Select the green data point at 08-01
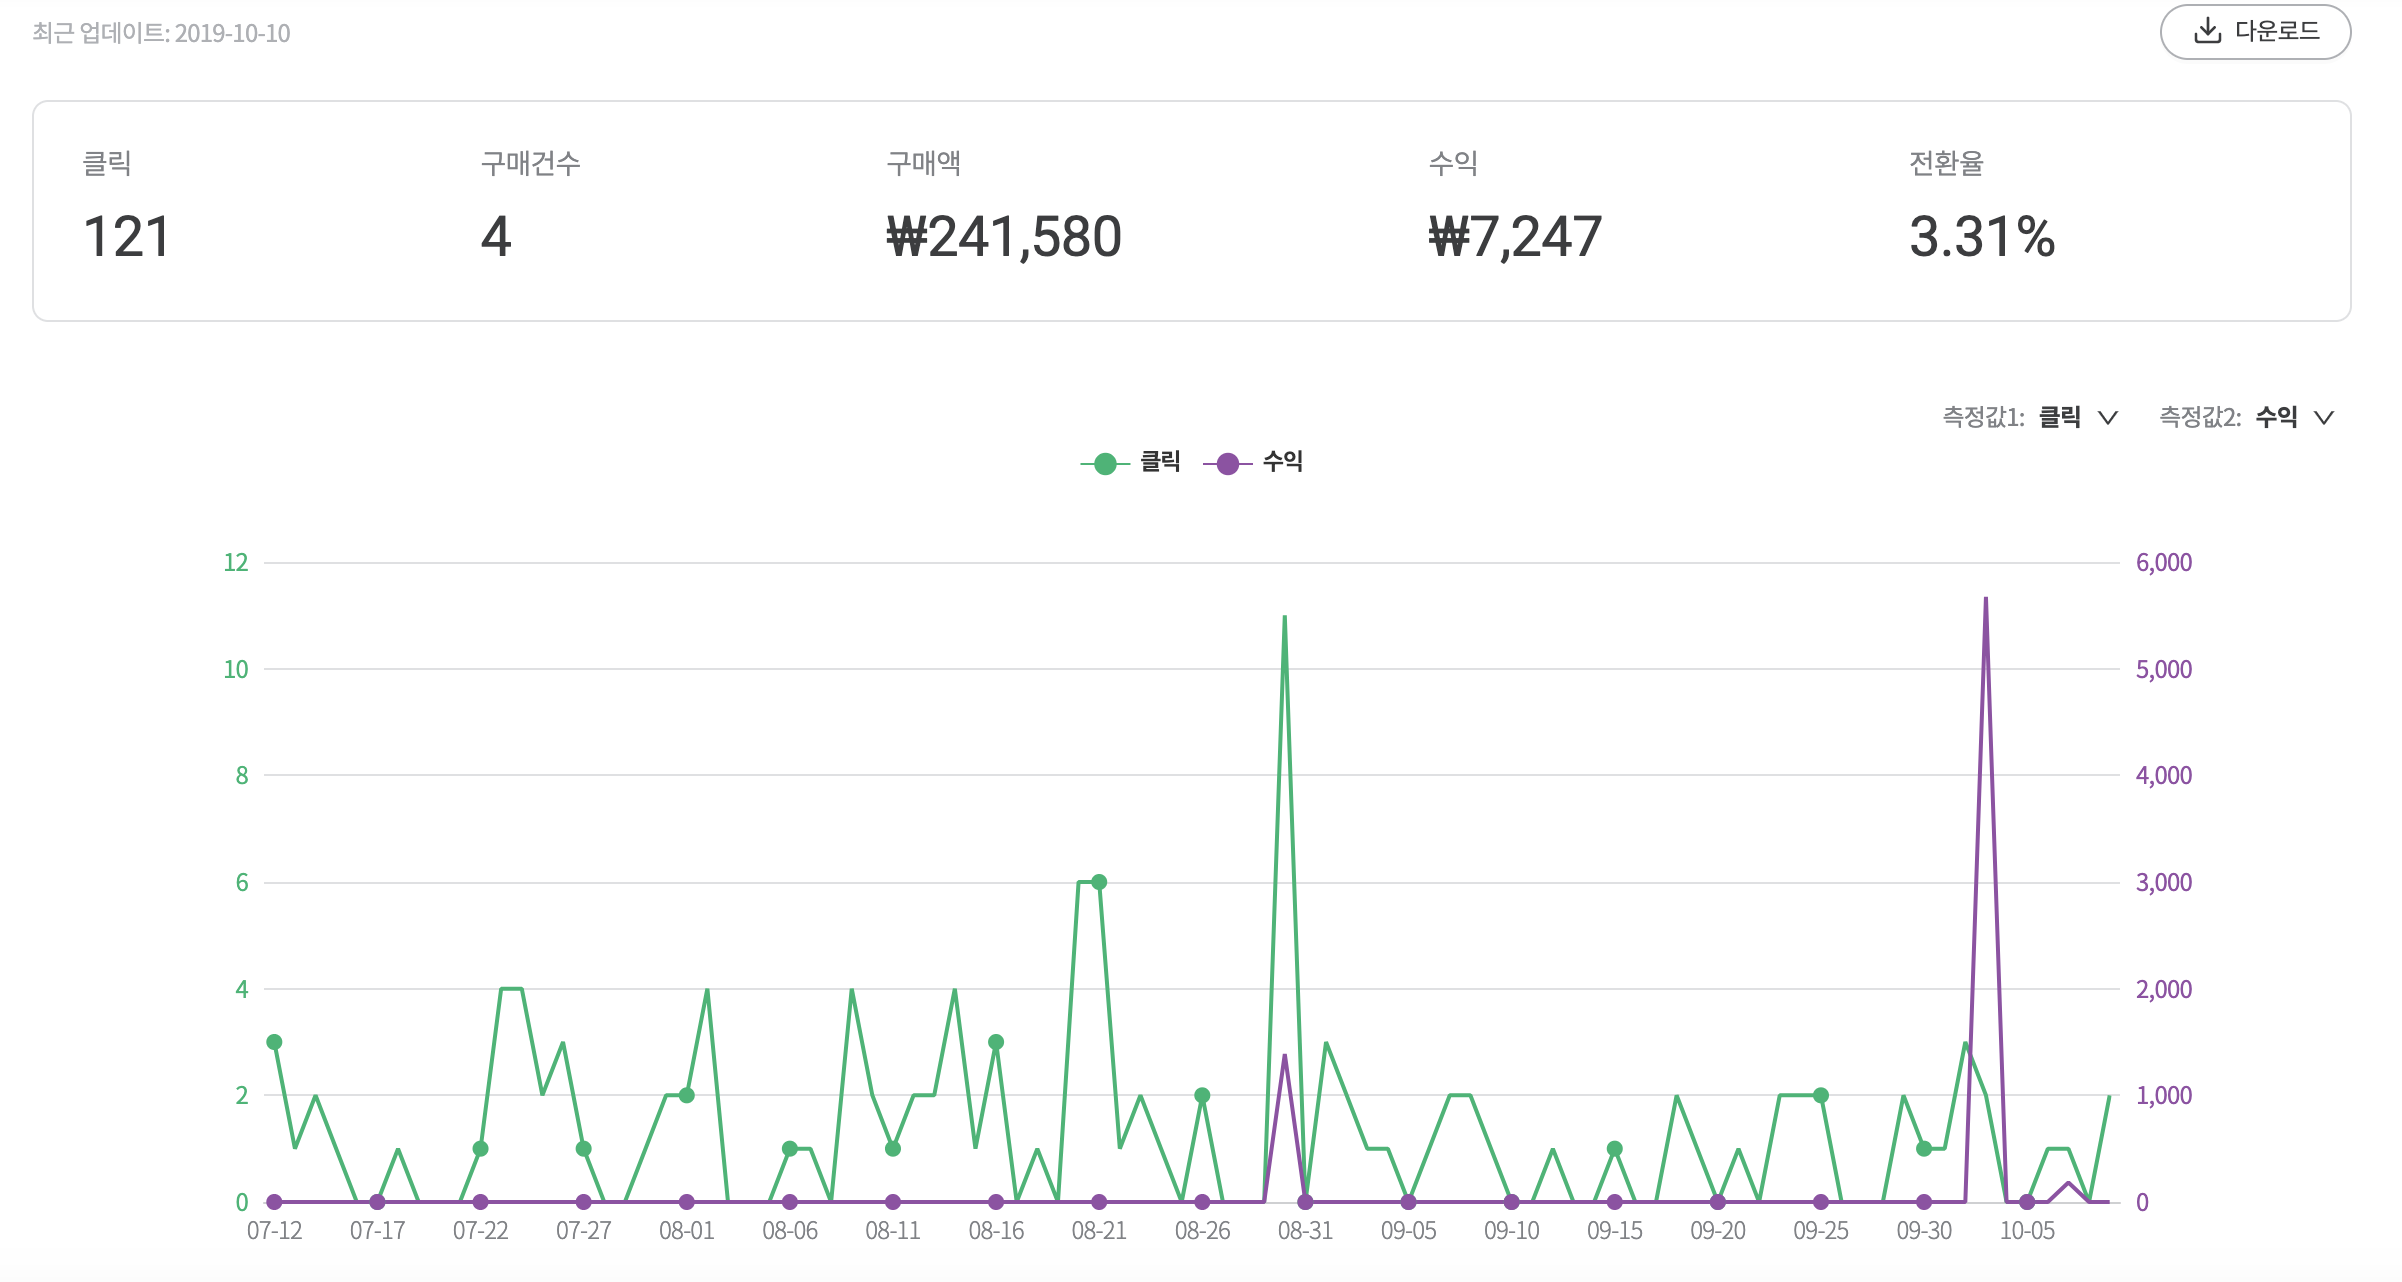The height and width of the screenshot is (1282, 2402). pyautogui.click(x=687, y=1095)
